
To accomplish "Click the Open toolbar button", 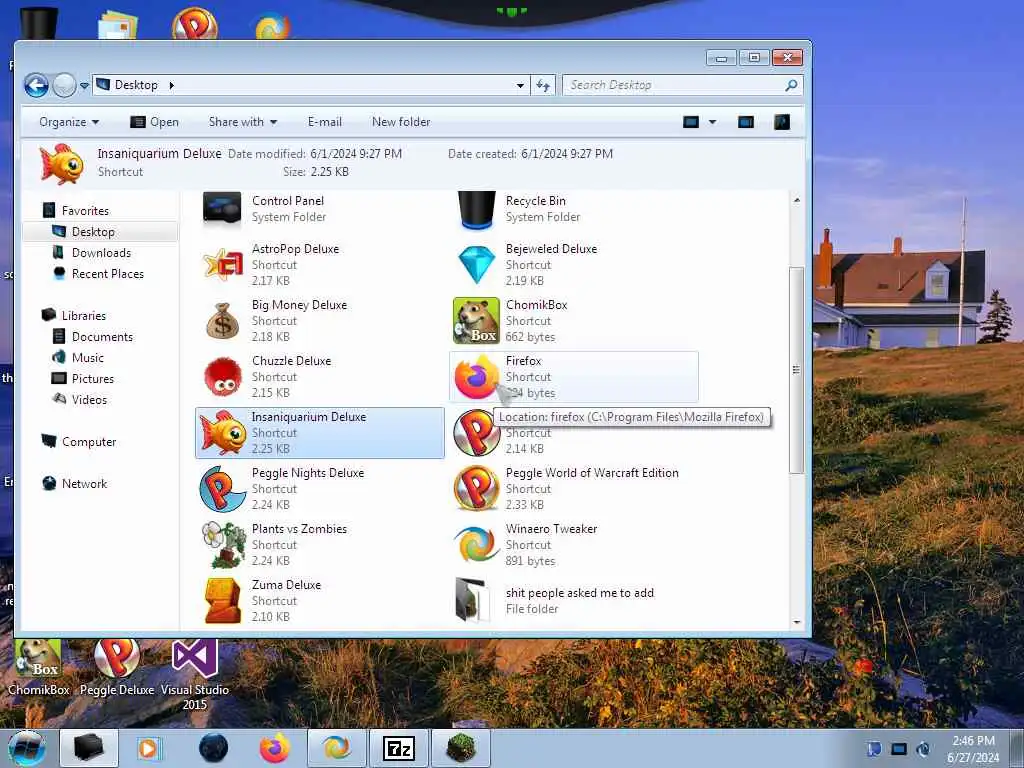I will point(155,122).
